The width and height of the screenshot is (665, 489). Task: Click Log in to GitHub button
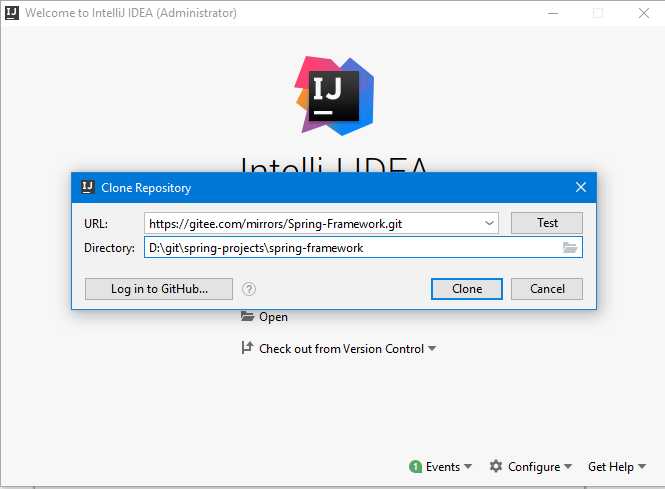tap(159, 289)
